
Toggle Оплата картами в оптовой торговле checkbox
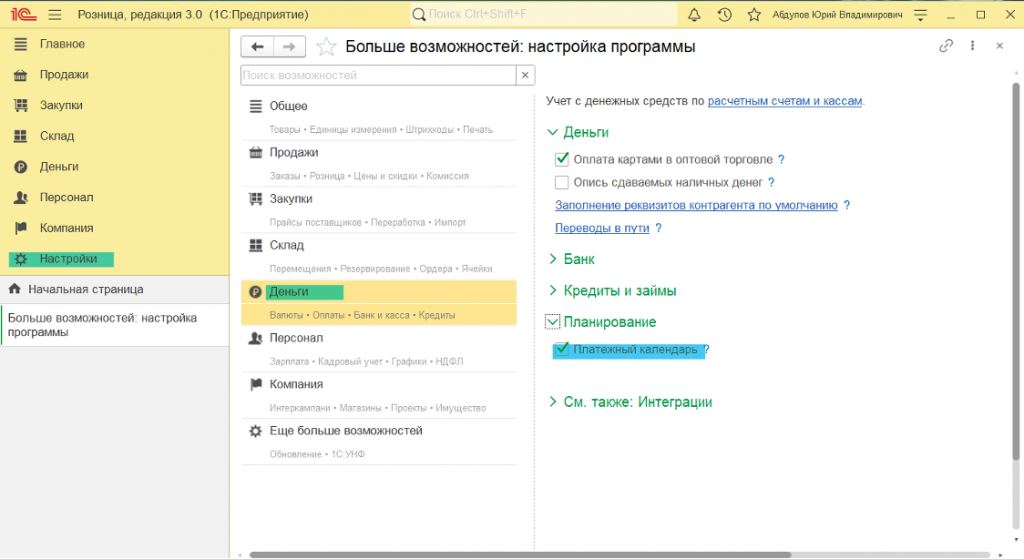[x=562, y=159]
